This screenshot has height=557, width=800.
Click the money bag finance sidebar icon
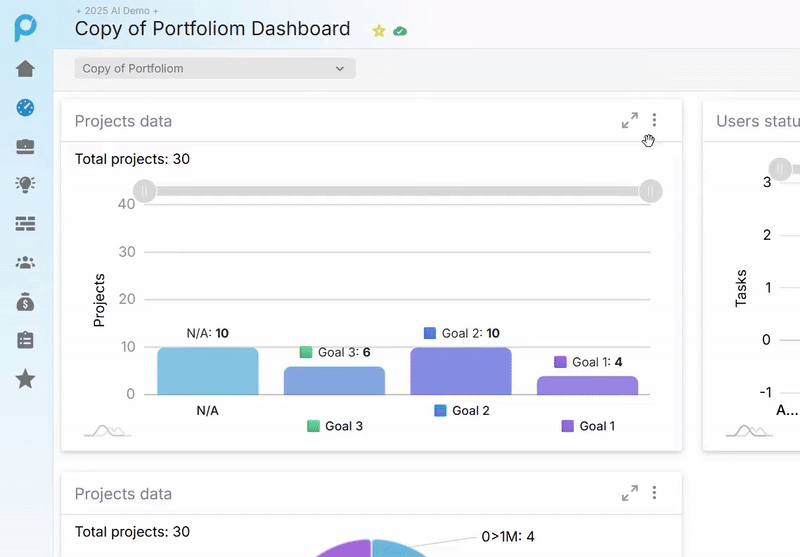(x=26, y=302)
